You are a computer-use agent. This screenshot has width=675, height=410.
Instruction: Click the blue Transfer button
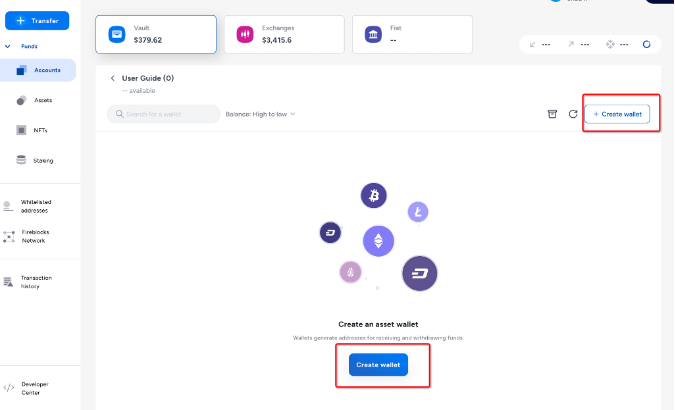pyautogui.click(x=37, y=20)
